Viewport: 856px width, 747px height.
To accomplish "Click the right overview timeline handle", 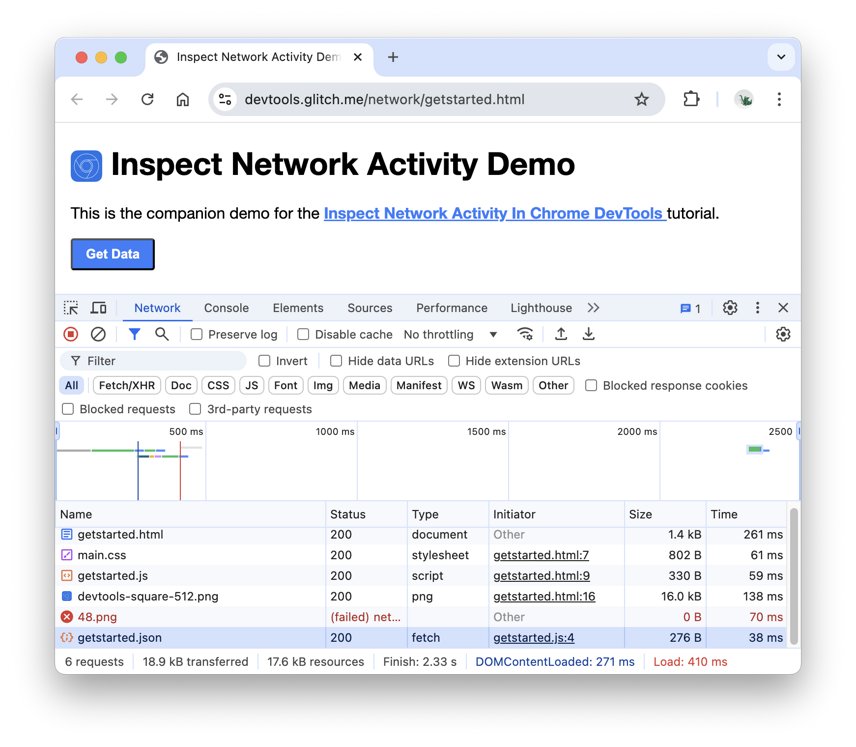I will coord(799,431).
